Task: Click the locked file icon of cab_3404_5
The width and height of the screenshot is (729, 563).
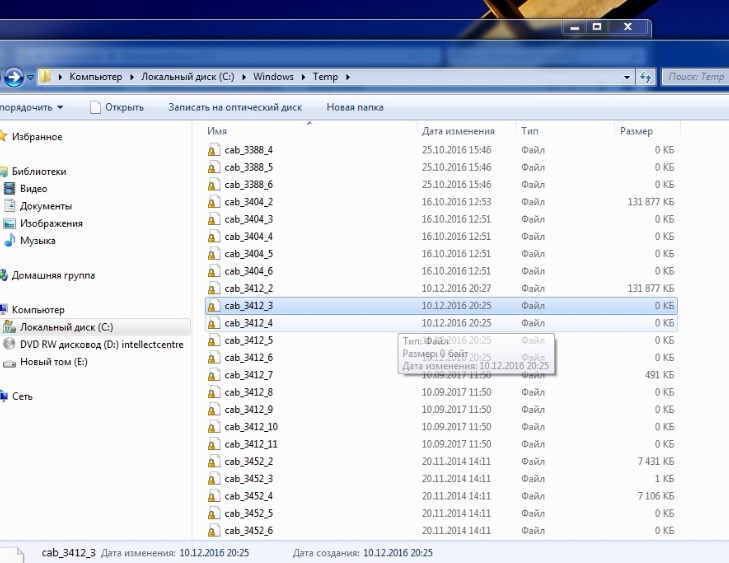Action: coord(213,254)
